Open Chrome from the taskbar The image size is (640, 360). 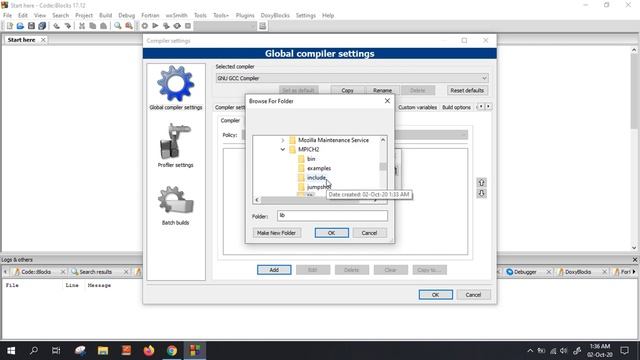(172, 350)
